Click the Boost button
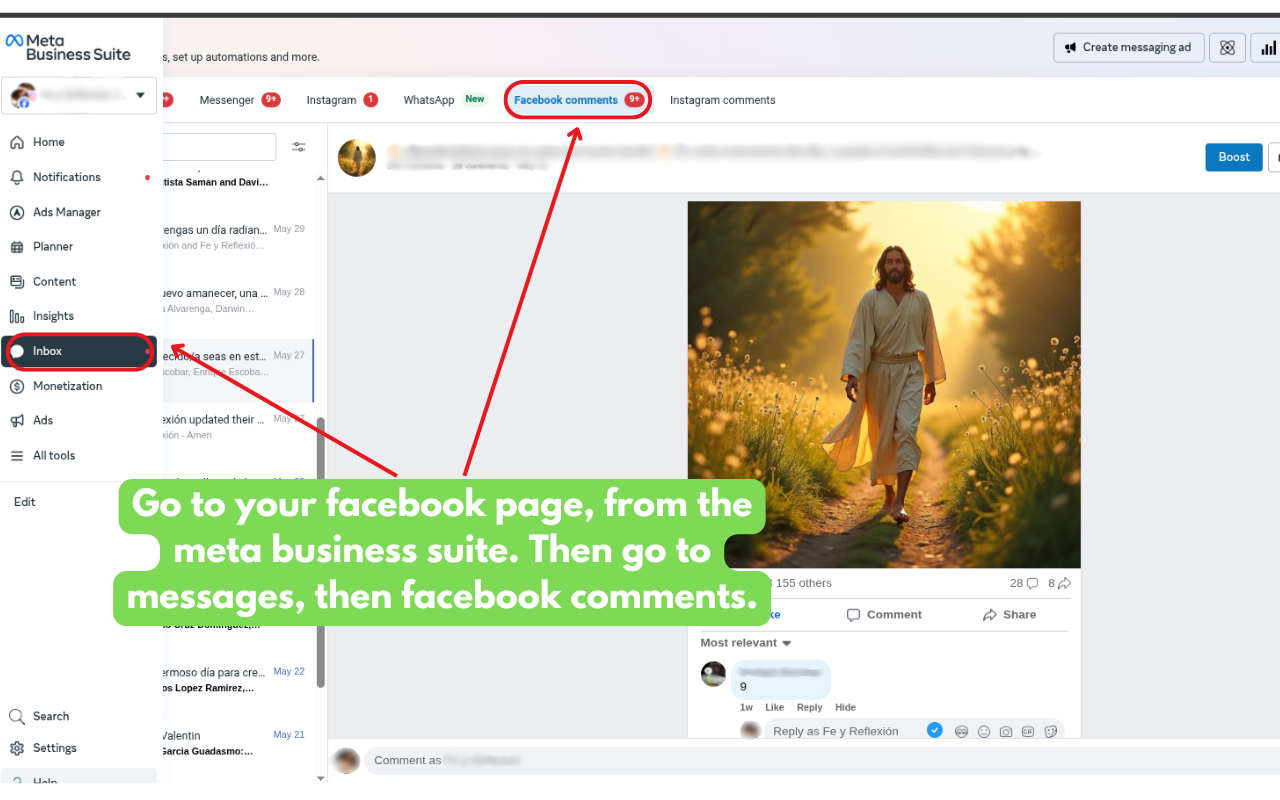1280x800 pixels. (x=1233, y=157)
